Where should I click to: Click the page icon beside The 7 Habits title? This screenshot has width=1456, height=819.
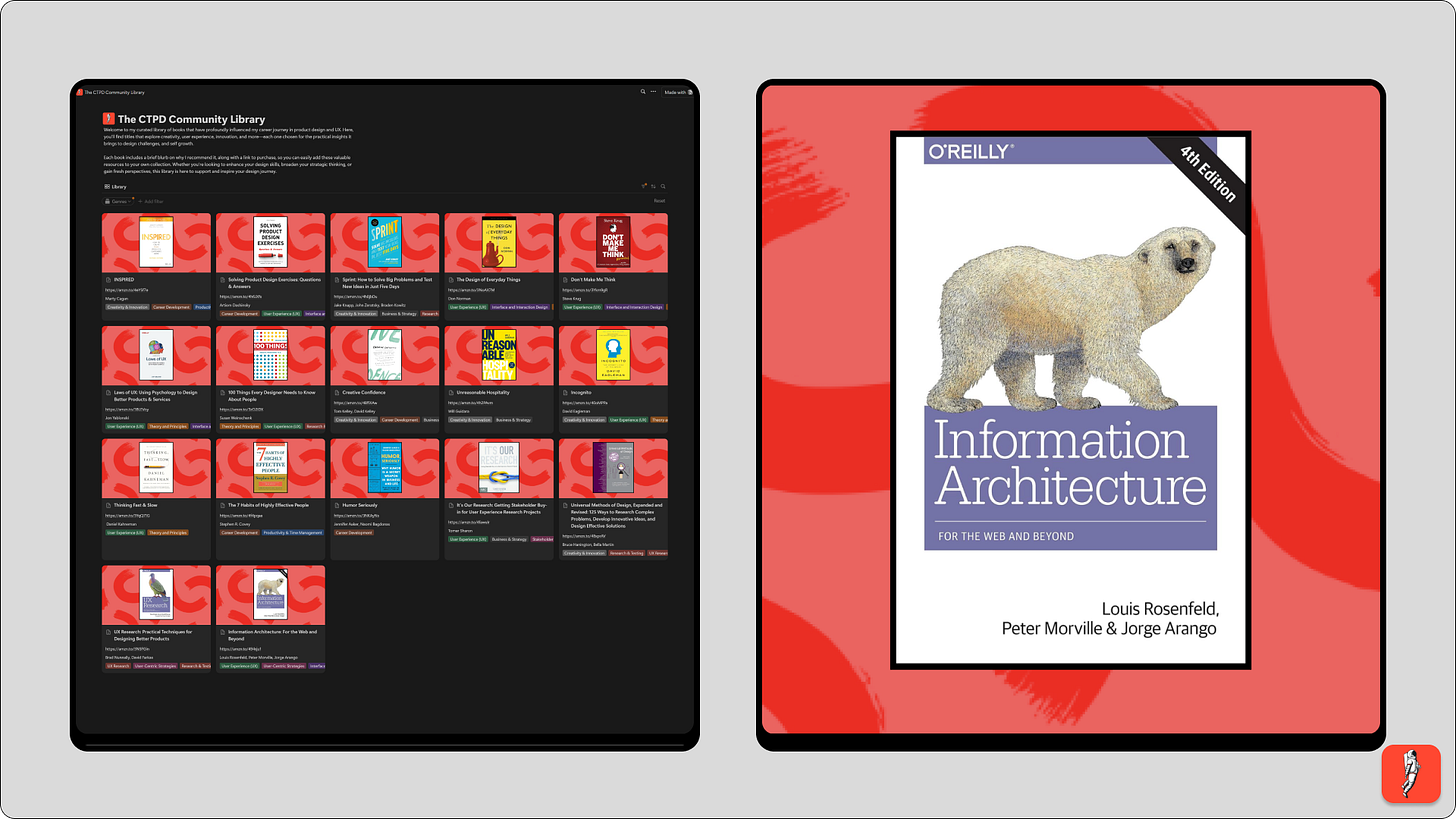(223, 505)
